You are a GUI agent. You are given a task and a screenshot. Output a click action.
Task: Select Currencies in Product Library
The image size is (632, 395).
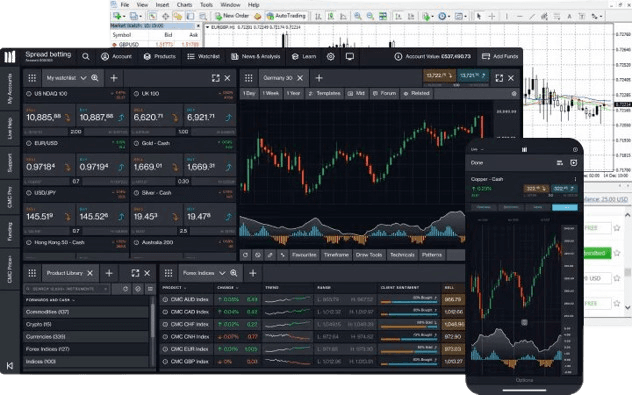(86, 337)
